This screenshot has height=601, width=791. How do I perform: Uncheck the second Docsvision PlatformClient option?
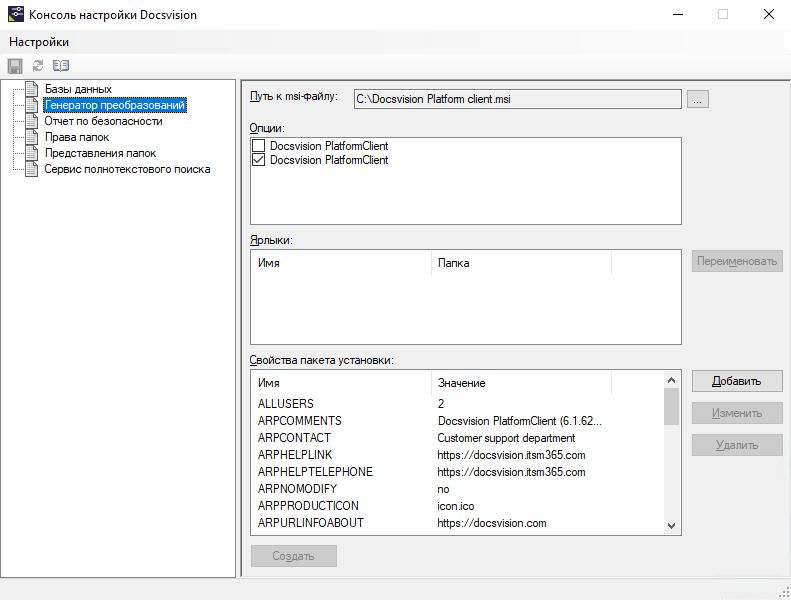[259, 160]
